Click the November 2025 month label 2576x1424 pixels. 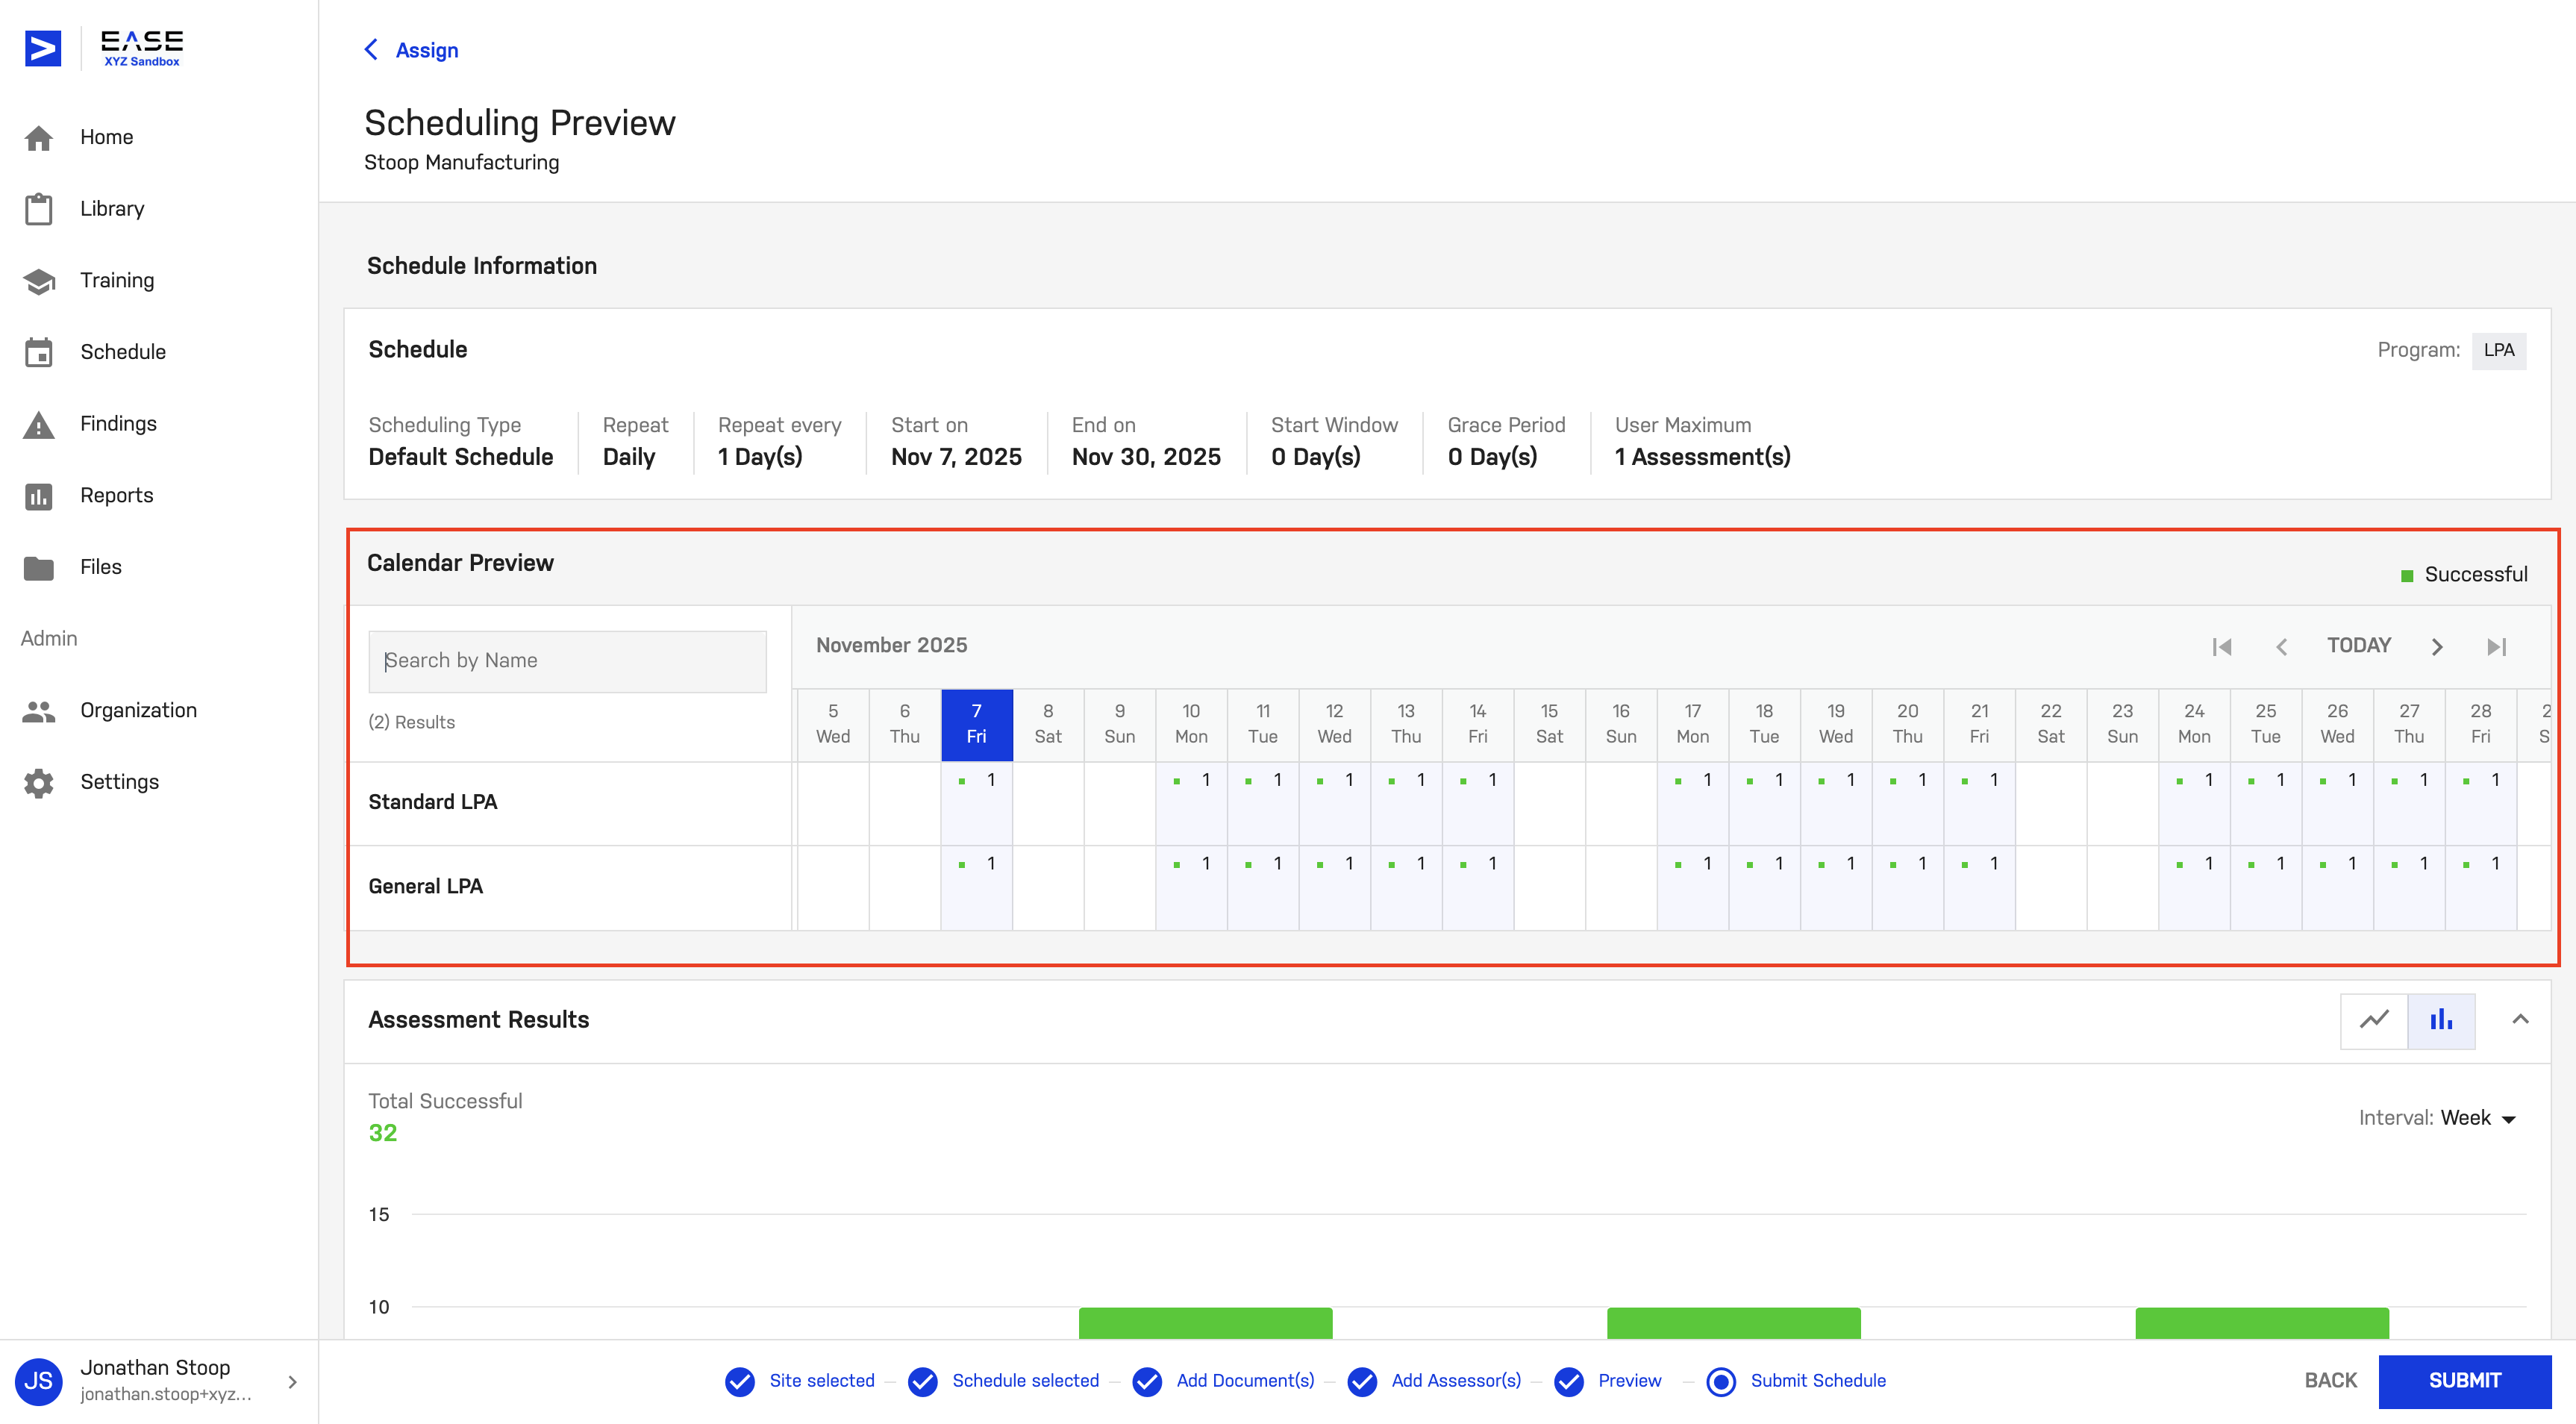(x=891, y=645)
